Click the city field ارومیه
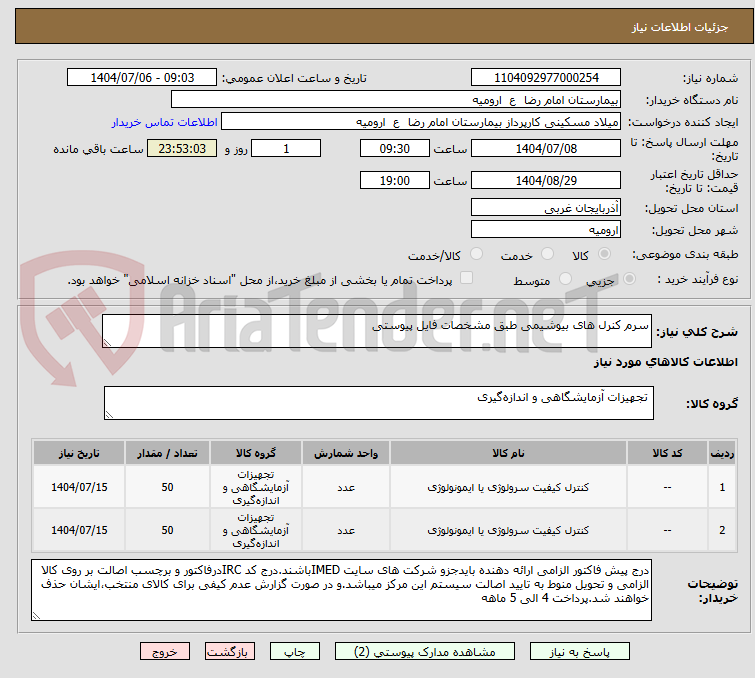The width and height of the screenshot is (755, 678). click(x=546, y=230)
